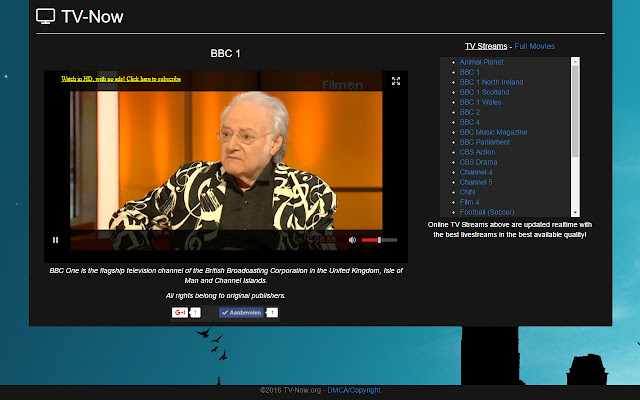Open the Channel 5 stream
The height and width of the screenshot is (400, 640).
[x=476, y=182]
